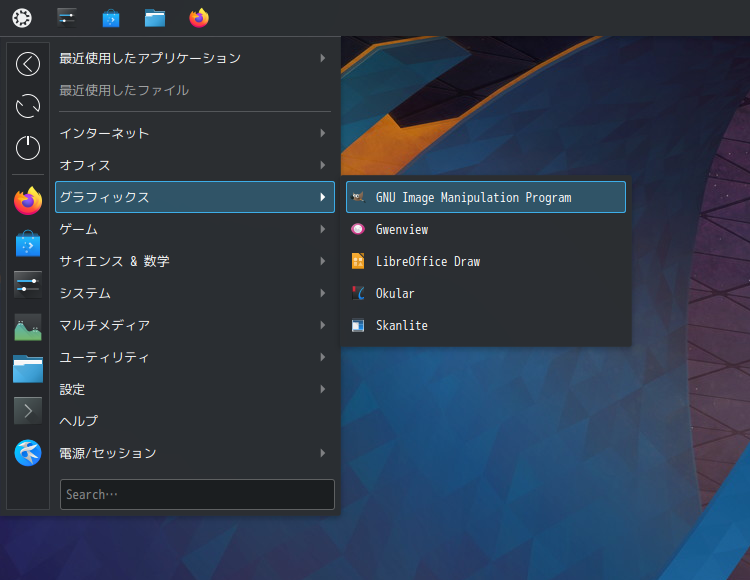Launch Gwenview image viewer
The image size is (750, 580).
(485, 229)
